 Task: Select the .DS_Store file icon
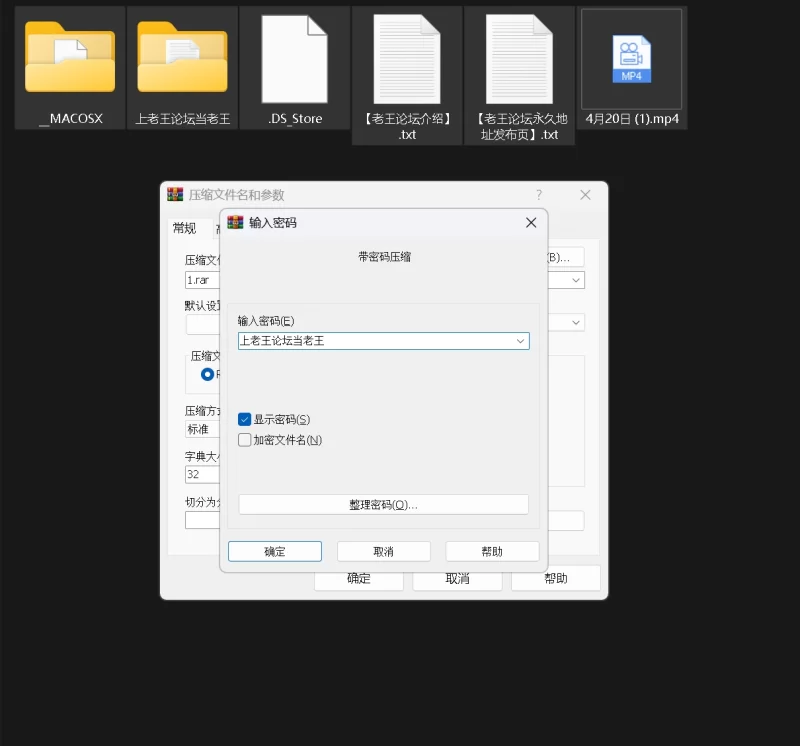294,60
